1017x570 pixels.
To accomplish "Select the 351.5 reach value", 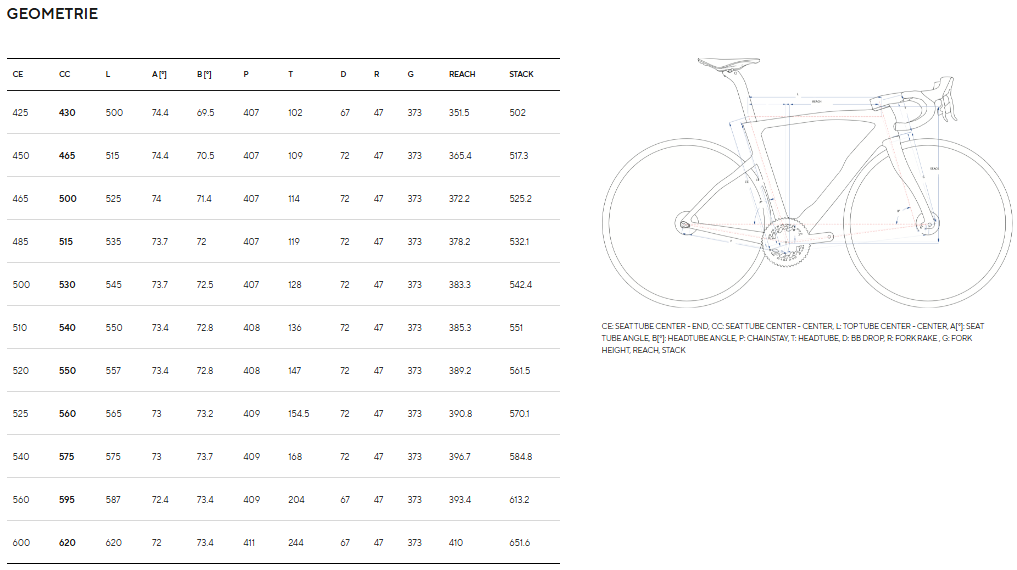I will click(459, 113).
